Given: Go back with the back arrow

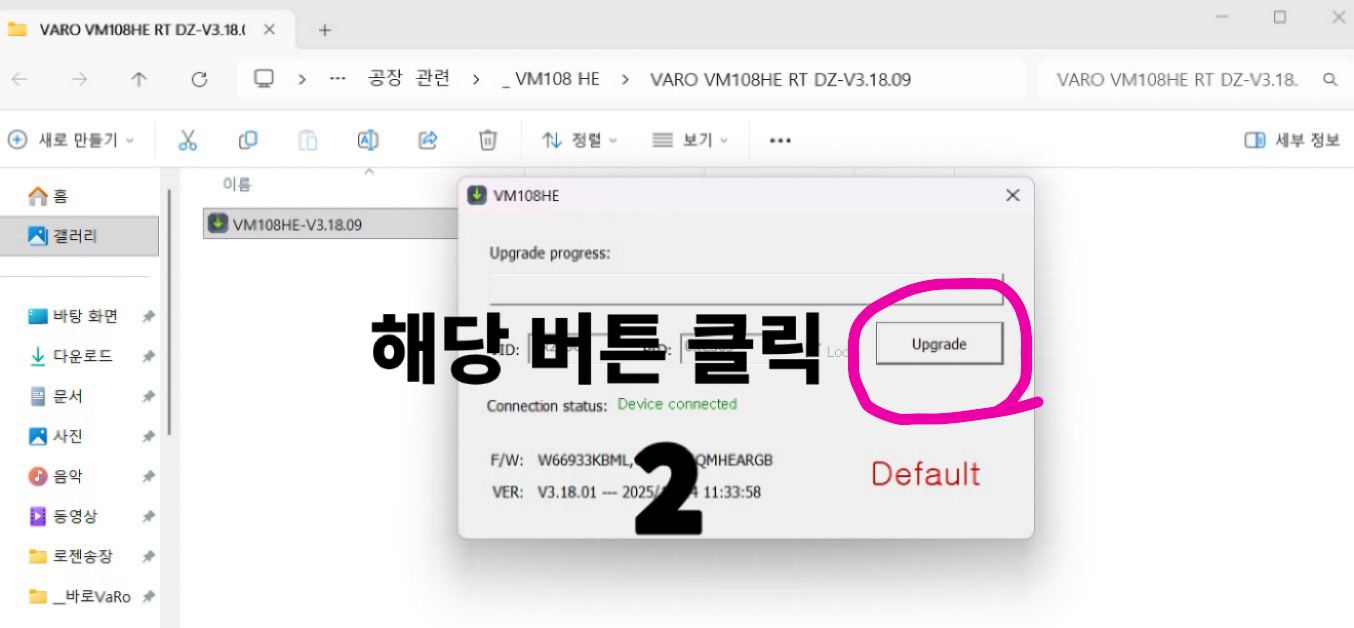Looking at the screenshot, I should (x=20, y=79).
